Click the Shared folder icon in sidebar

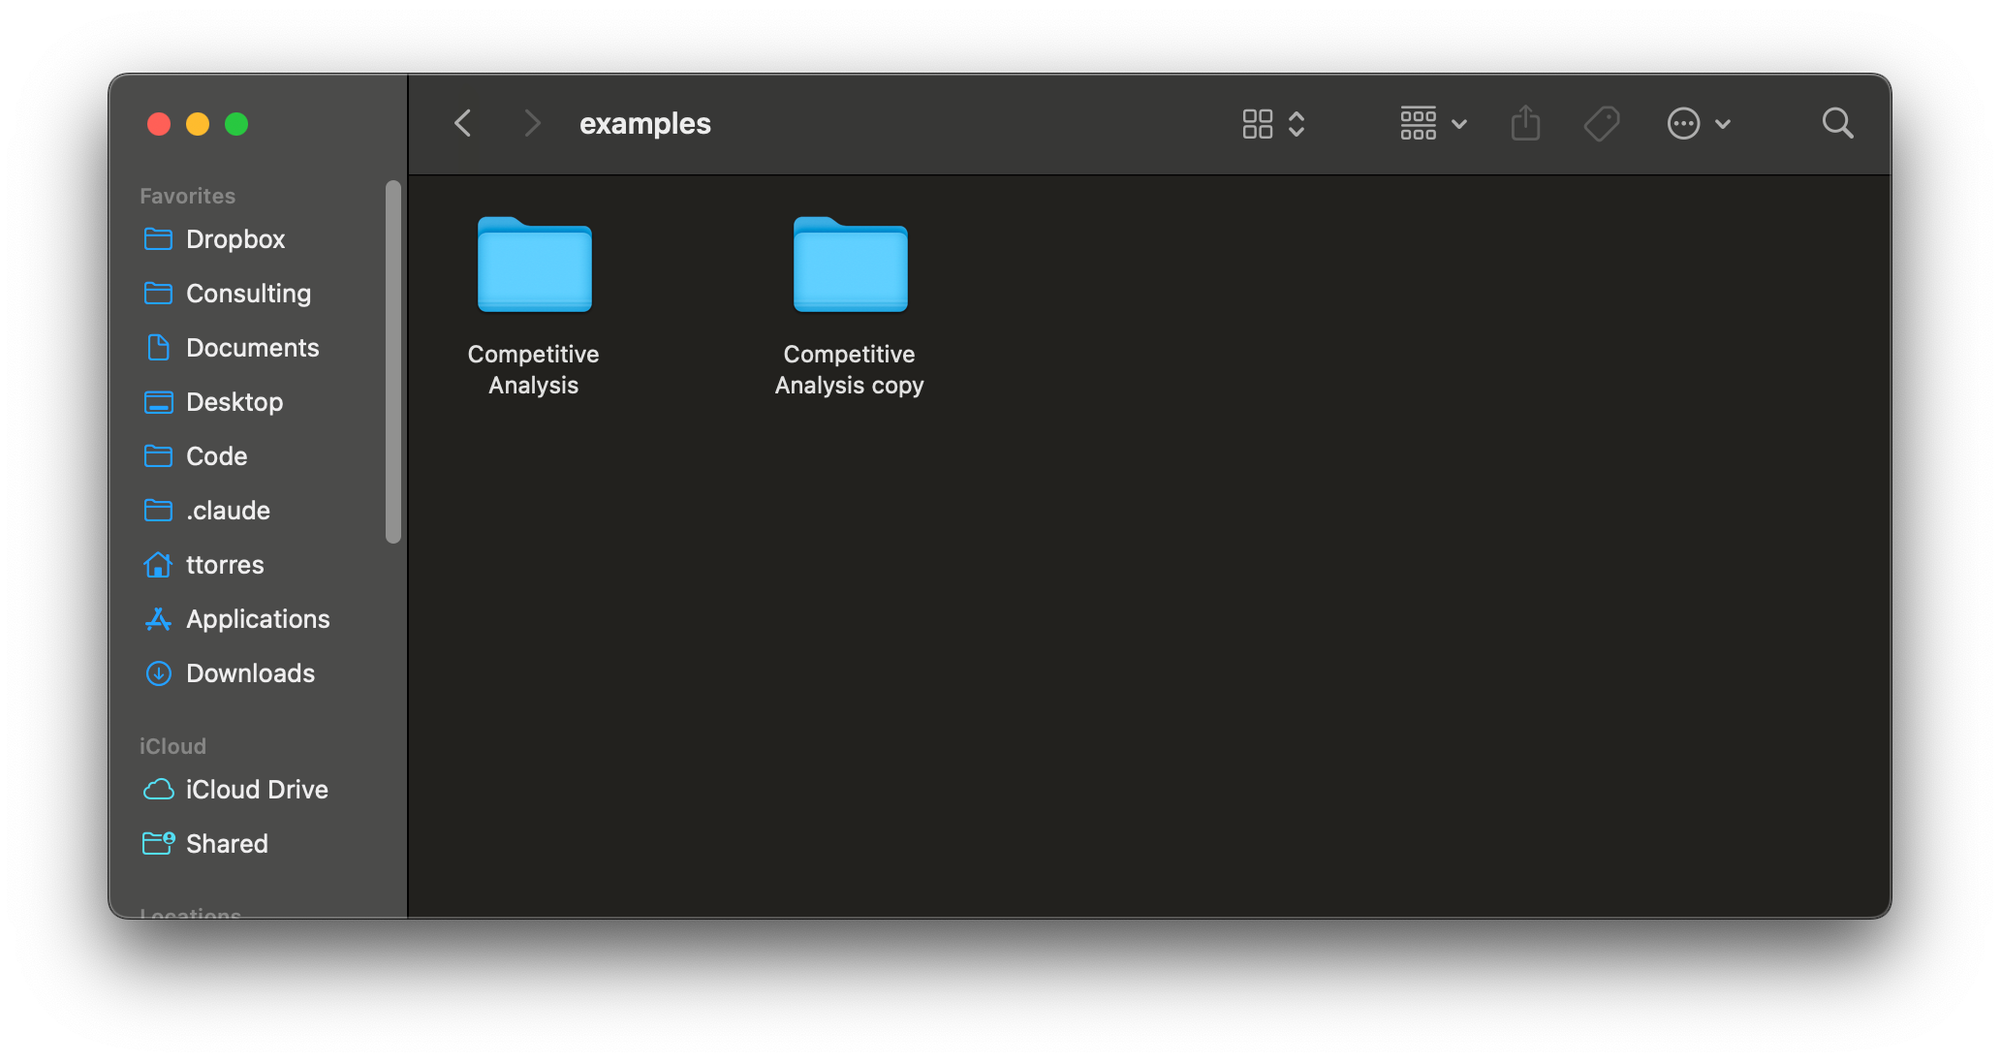click(x=159, y=843)
